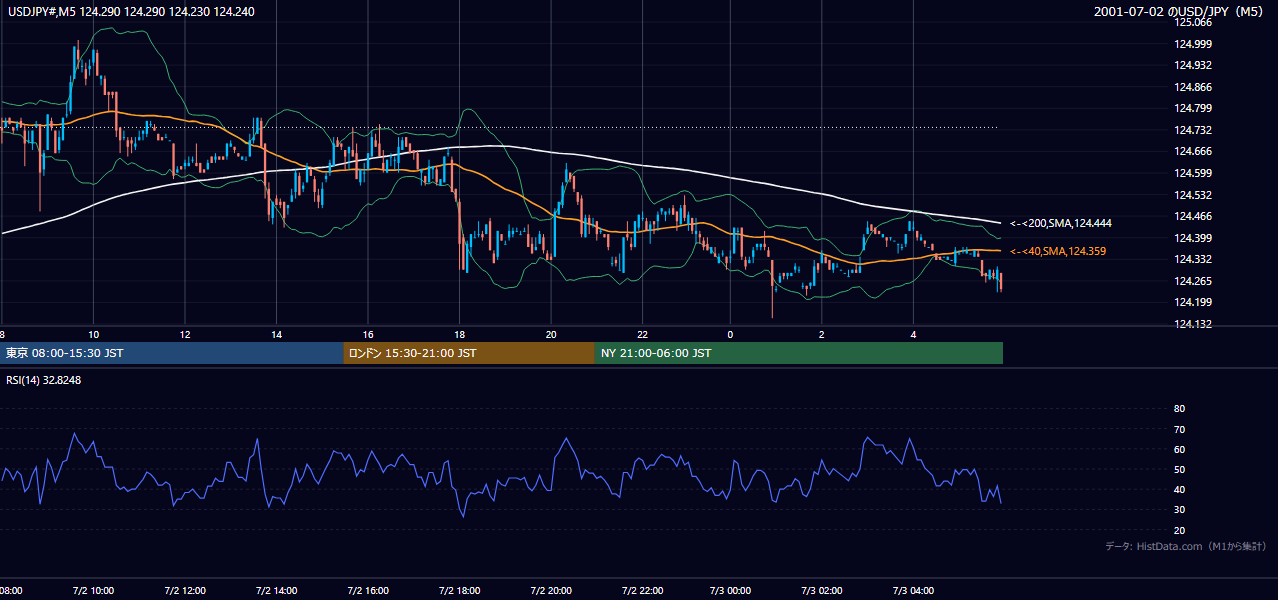The height and width of the screenshot is (600, 1278).
Task: Click hour tick 16 under price chart
Action: pos(368,334)
